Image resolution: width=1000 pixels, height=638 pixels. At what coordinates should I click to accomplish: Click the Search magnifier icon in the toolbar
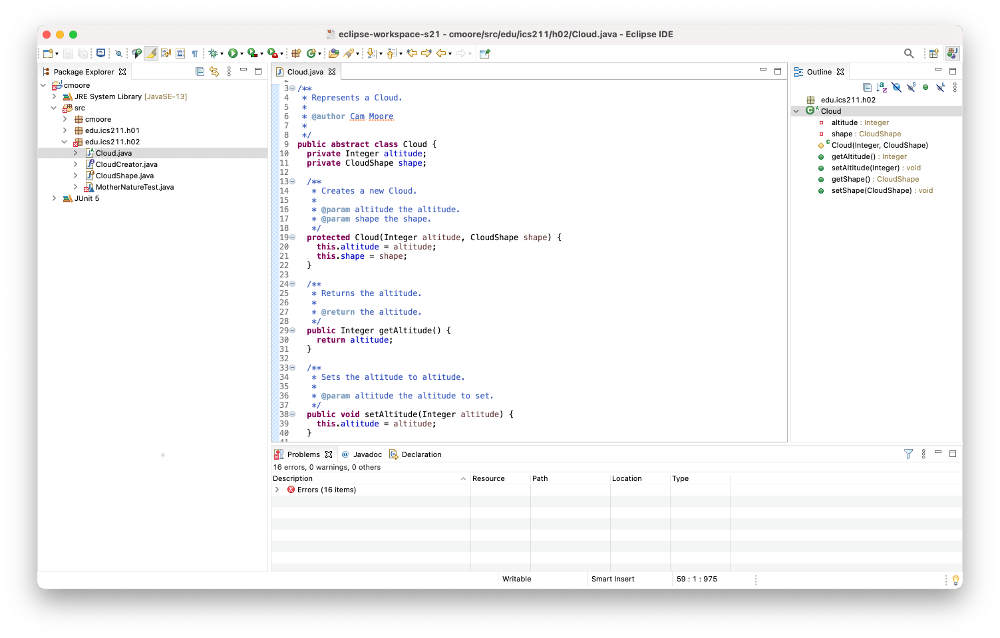click(x=909, y=53)
